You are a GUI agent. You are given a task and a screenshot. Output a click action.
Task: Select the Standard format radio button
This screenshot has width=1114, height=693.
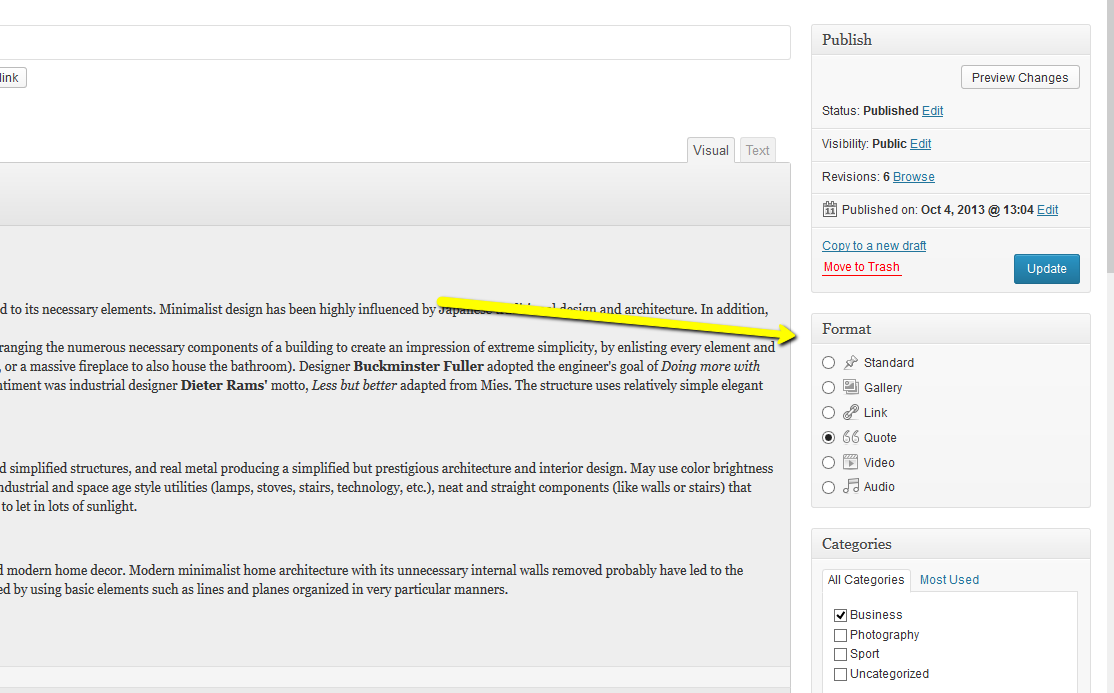click(828, 363)
